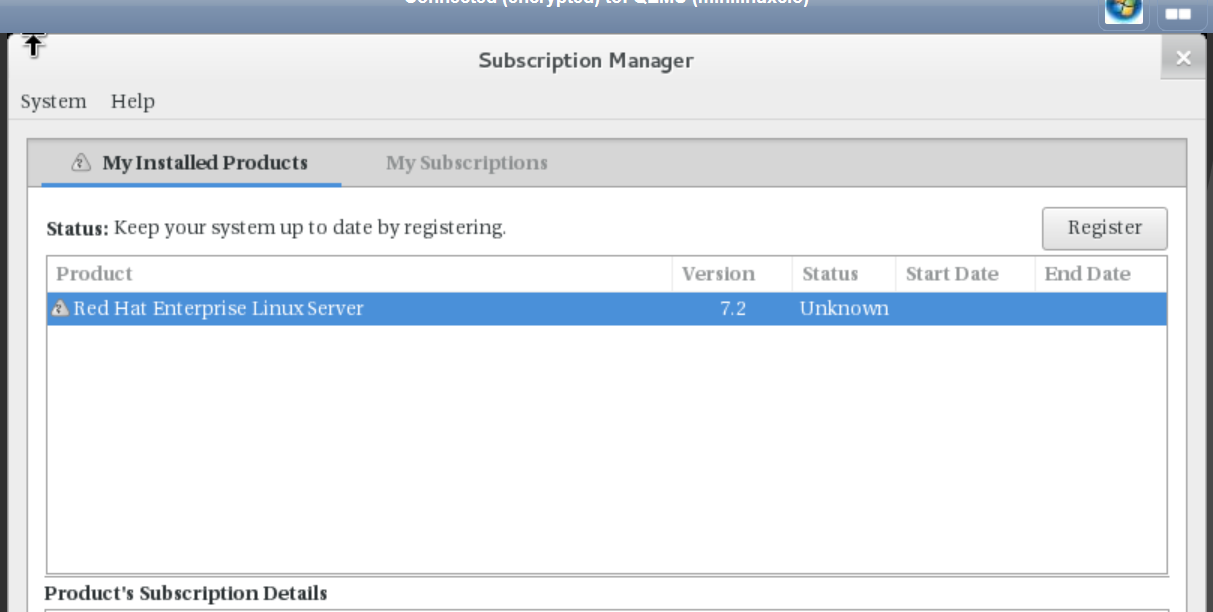Click the Register button
The image size is (1213, 612).
(x=1104, y=228)
